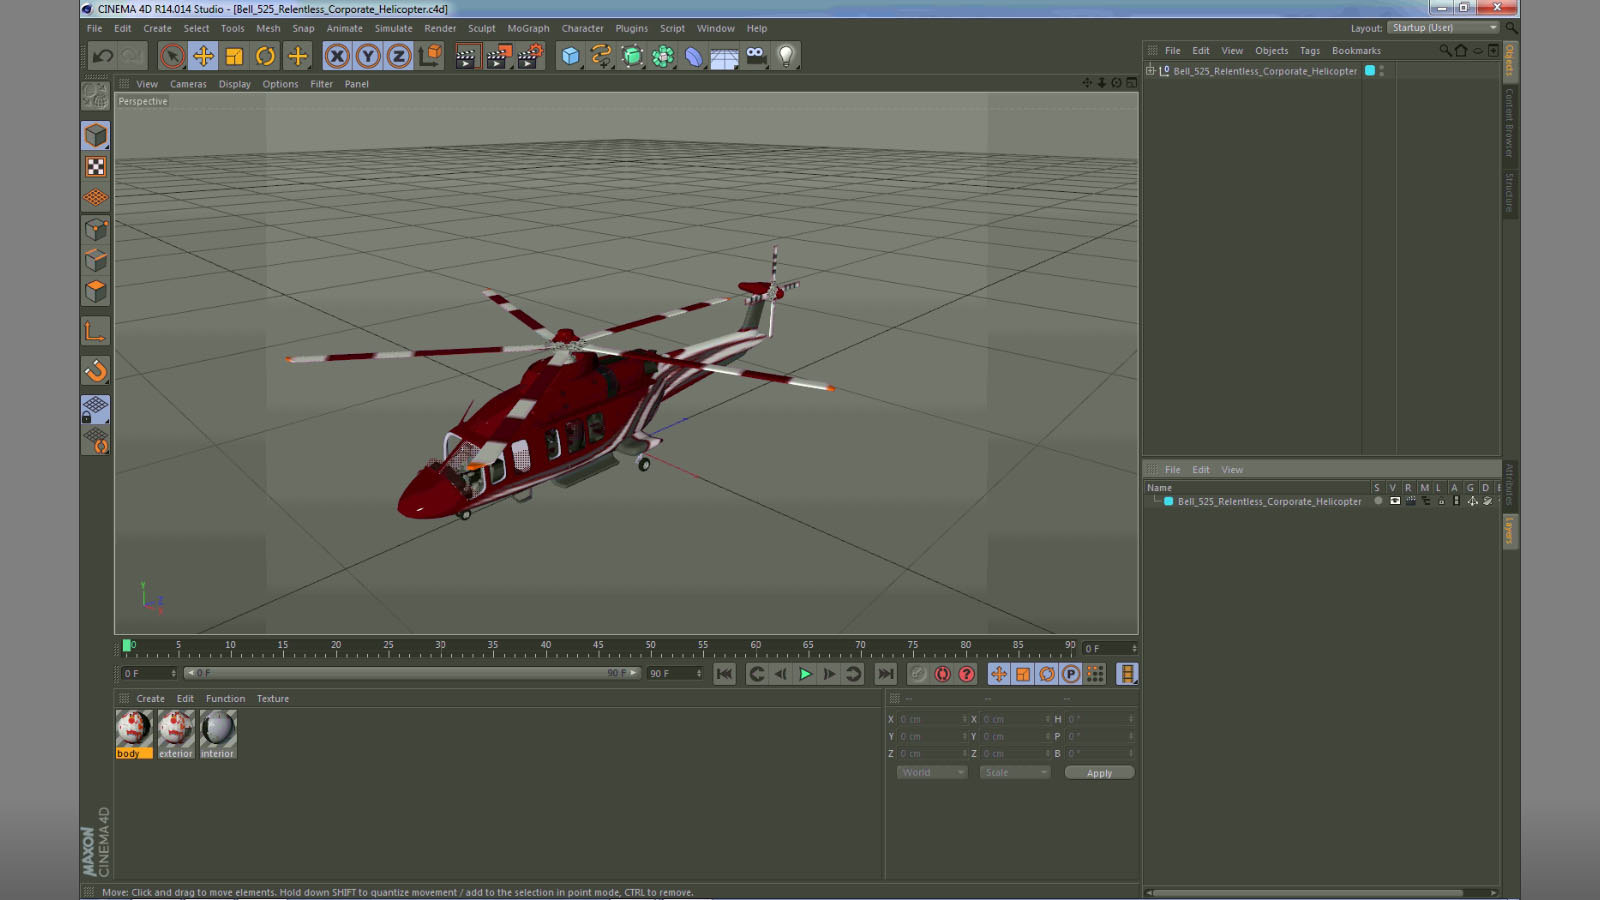Toggle Position keyframe recording in timeline bar
The image size is (1600, 900).
coord(999,674)
